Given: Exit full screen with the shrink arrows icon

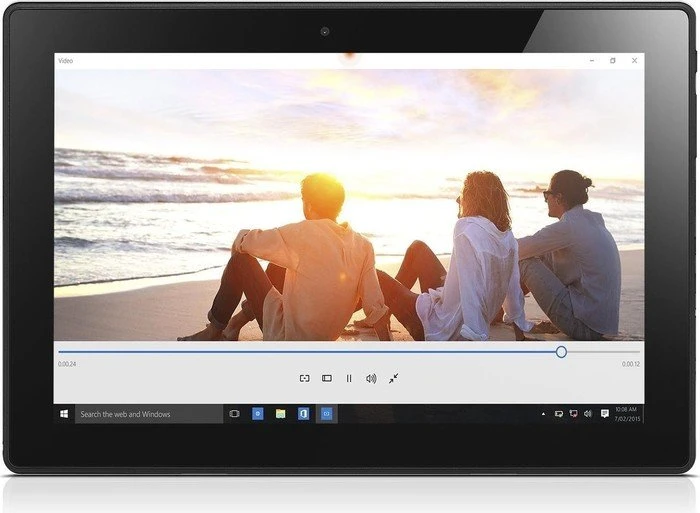Looking at the screenshot, I should [393, 379].
